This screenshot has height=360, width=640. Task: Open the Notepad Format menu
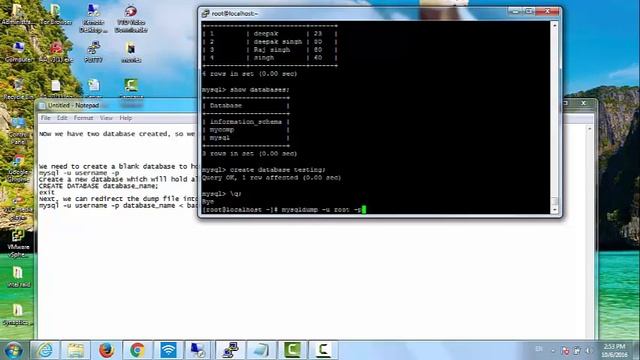(x=84, y=118)
